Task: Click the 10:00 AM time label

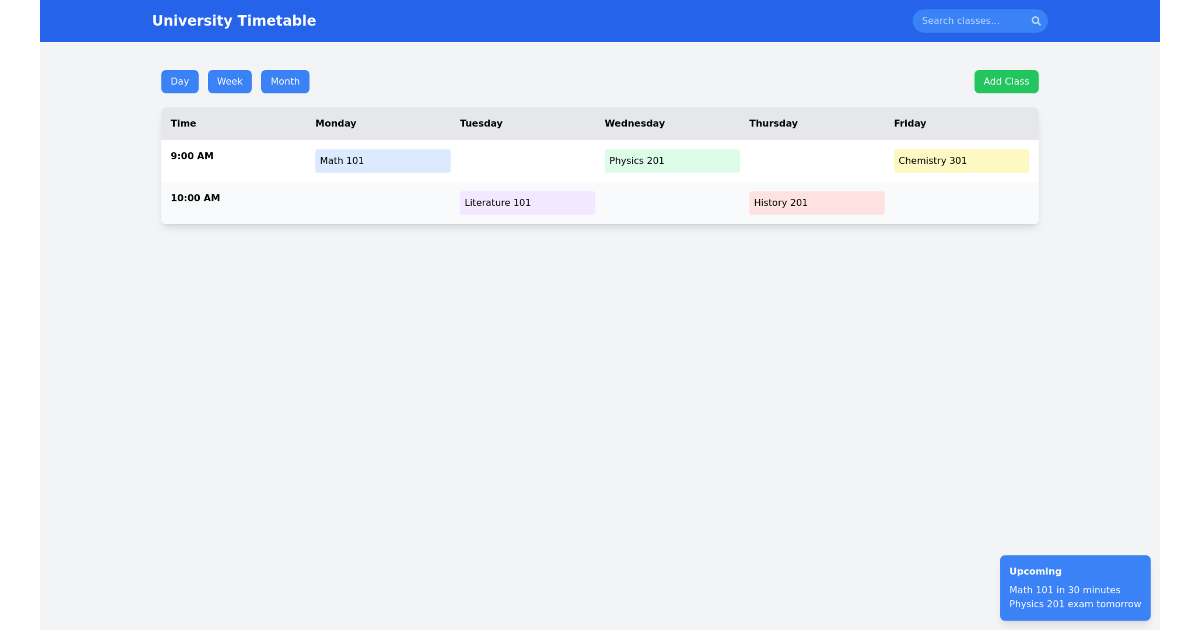Action: [x=194, y=197]
